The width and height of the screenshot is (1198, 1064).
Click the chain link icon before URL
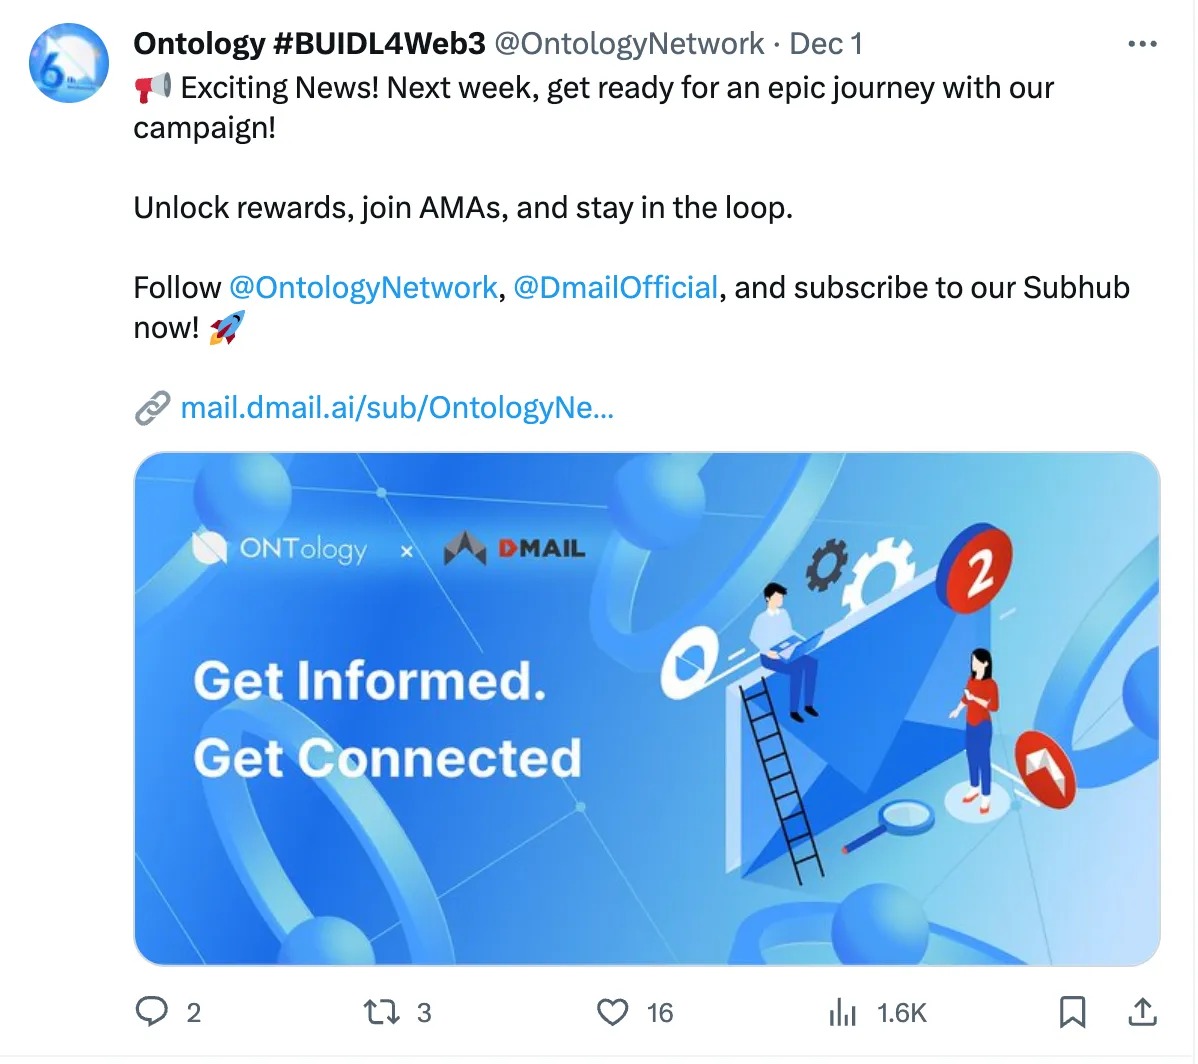152,408
